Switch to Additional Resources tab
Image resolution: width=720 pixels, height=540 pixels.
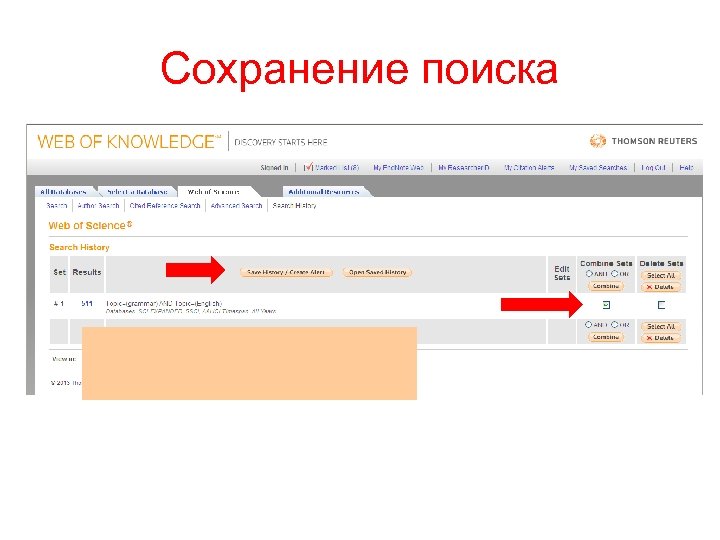pyautogui.click(x=324, y=192)
